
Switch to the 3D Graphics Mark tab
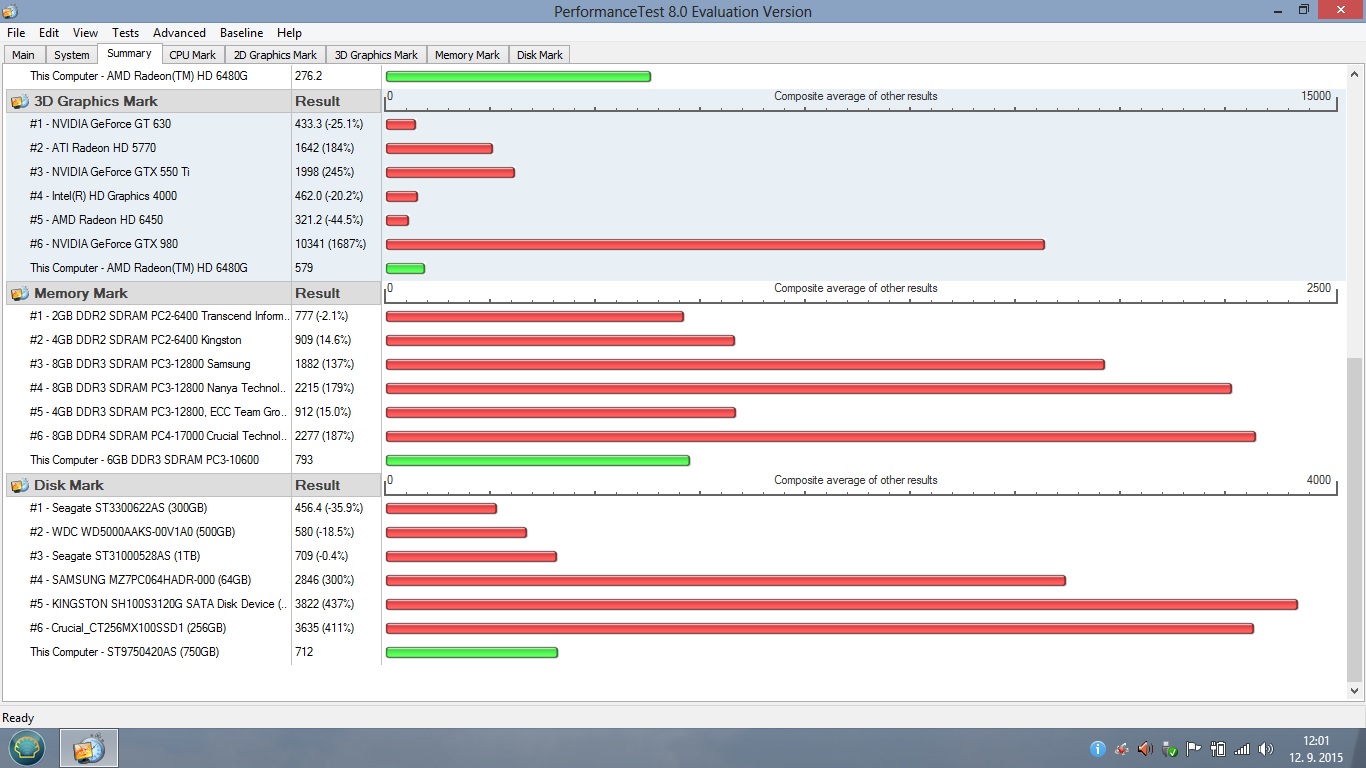click(x=376, y=55)
